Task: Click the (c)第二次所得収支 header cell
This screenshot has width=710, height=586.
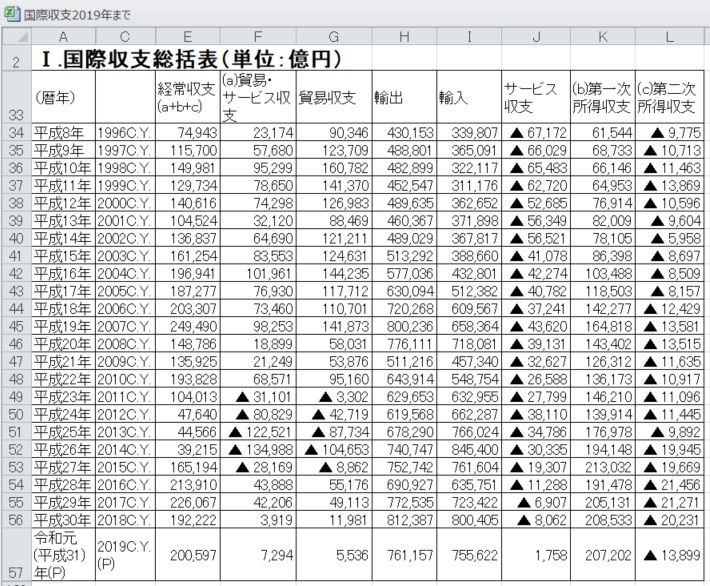Action: pyautogui.click(x=670, y=97)
